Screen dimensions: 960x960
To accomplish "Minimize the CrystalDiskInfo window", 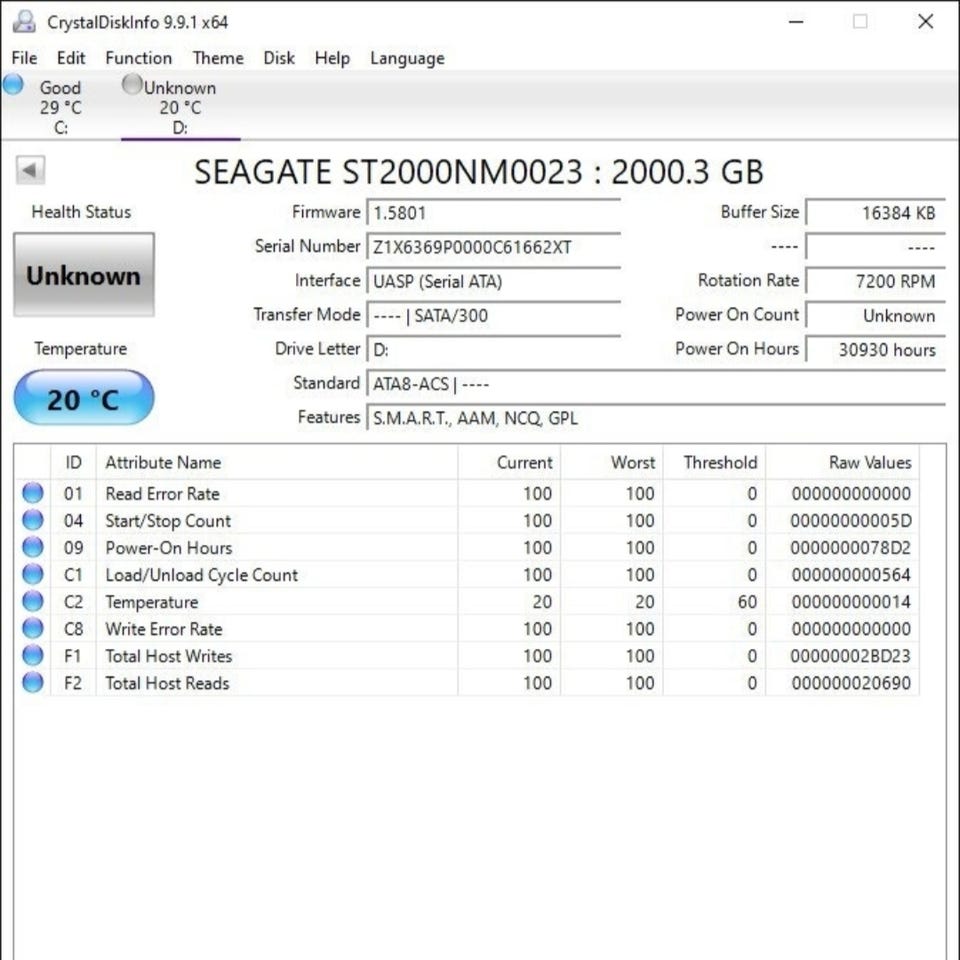I will click(x=796, y=22).
